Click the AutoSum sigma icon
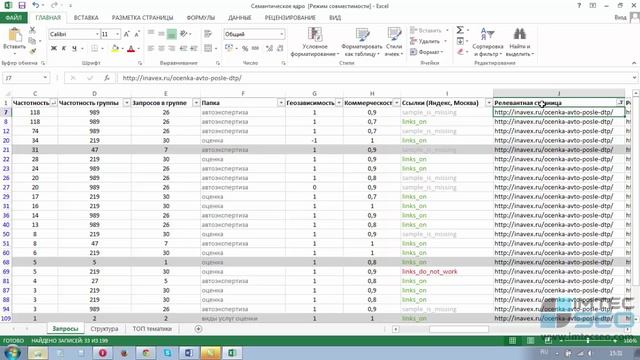The height and width of the screenshot is (360, 640). coord(460,30)
